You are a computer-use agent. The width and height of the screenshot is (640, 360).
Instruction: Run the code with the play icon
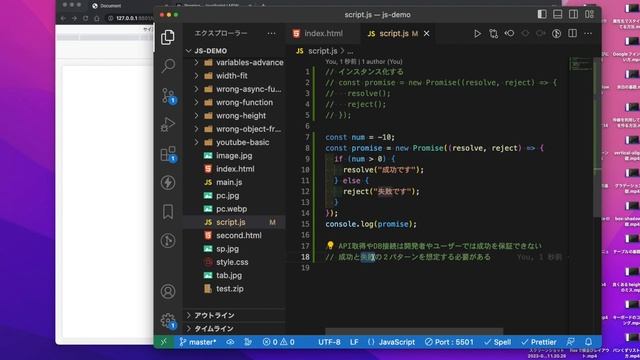pyautogui.click(x=477, y=33)
